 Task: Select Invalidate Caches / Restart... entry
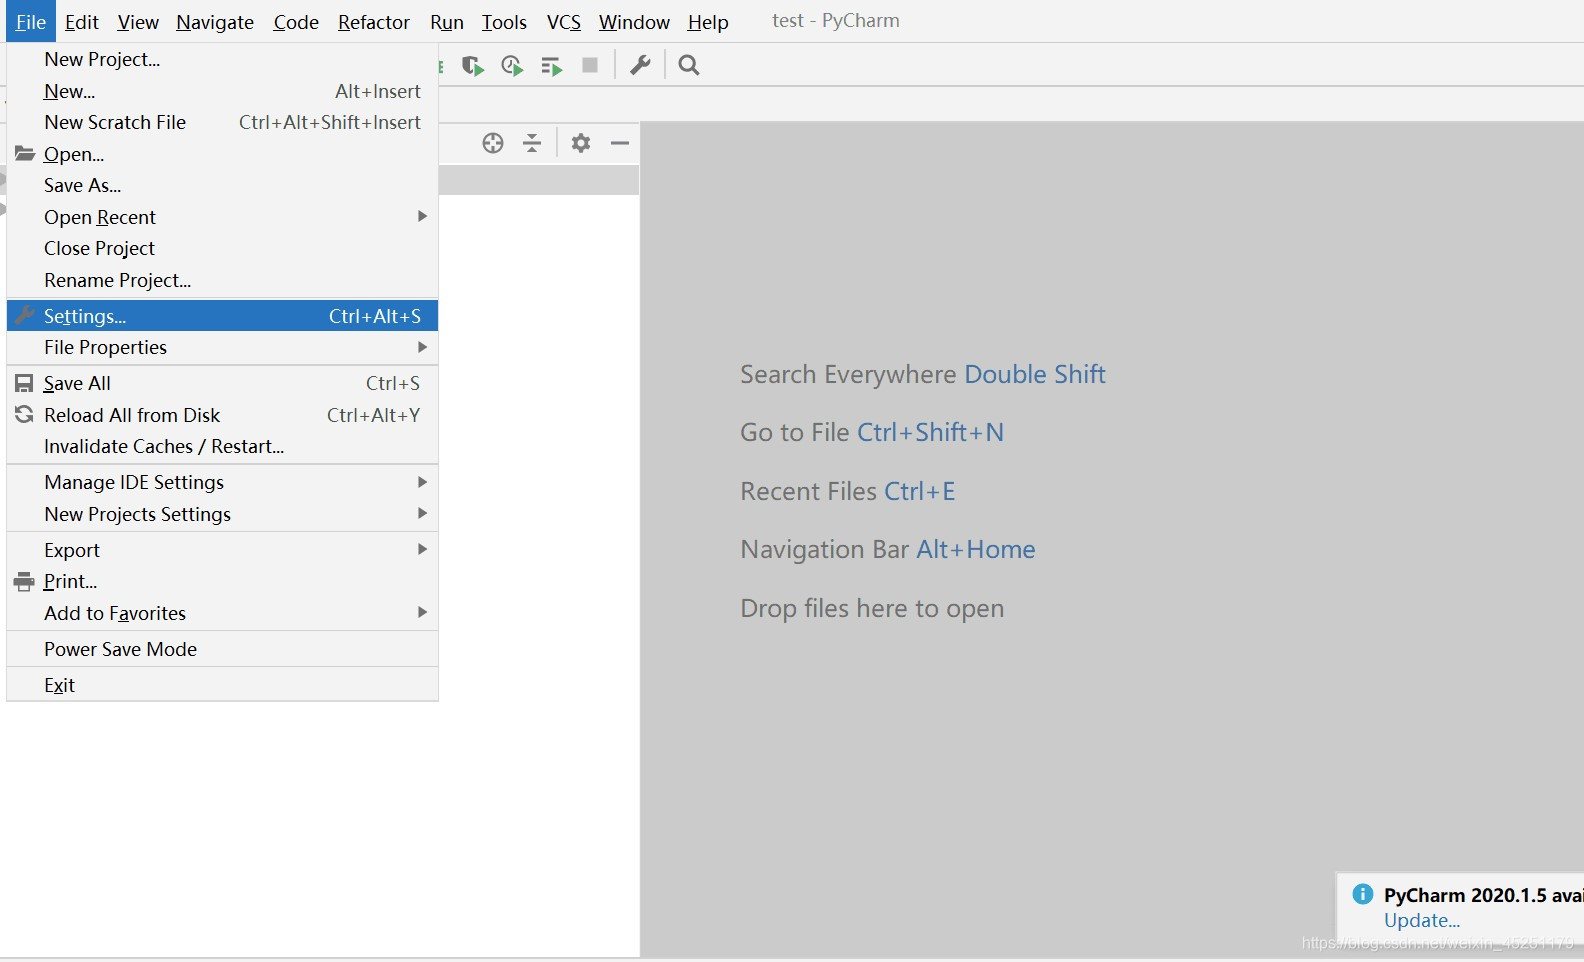(222, 446)
